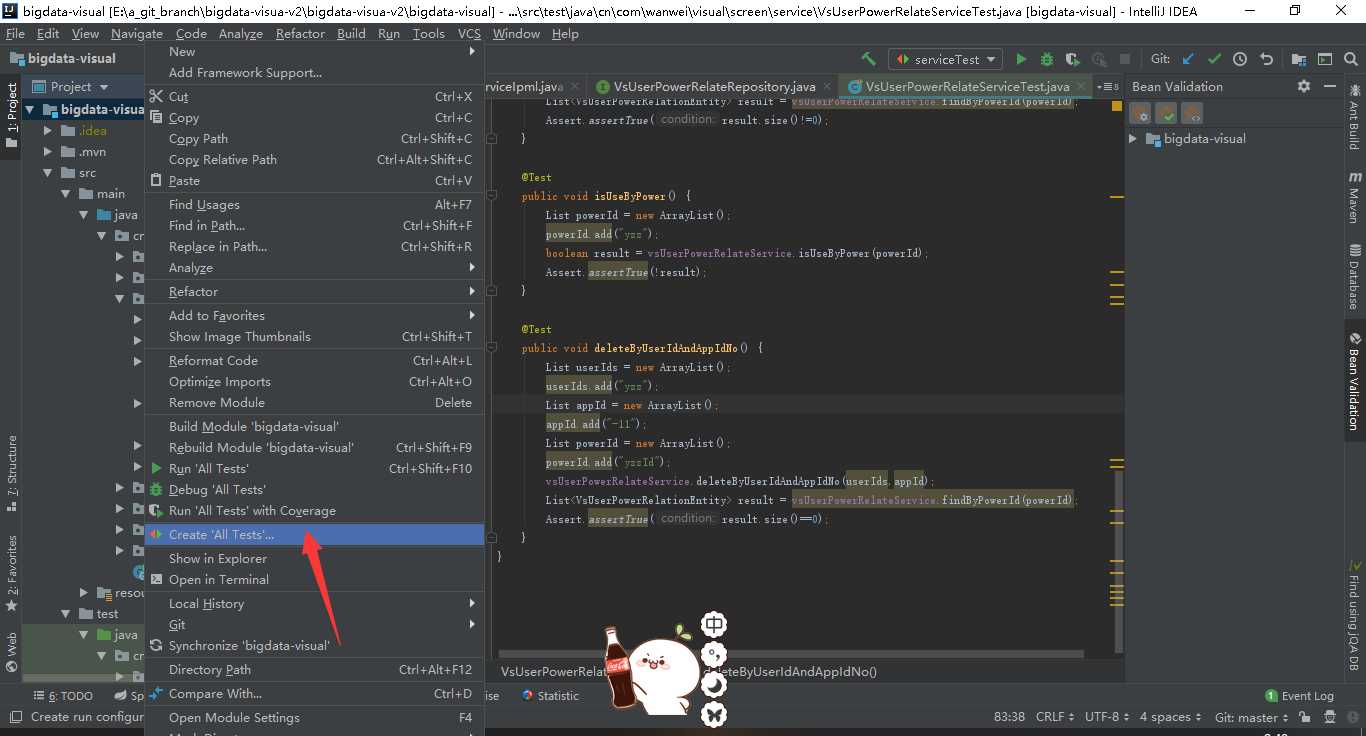The height and width of the screenshot is (736, 1366).
Task: Select Open Module Settings in context menu
Action: (314, 717)
